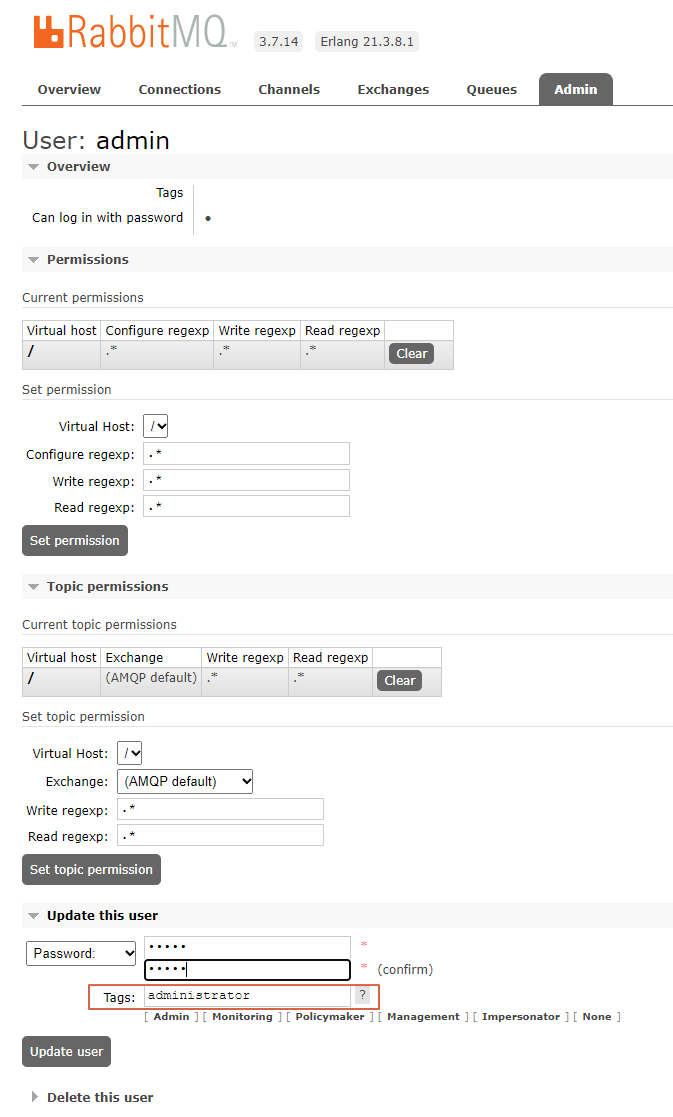The width and height of the screenshot is (673, 1117).
Task: Open the Exchanges tab
Action: (392, 89)
